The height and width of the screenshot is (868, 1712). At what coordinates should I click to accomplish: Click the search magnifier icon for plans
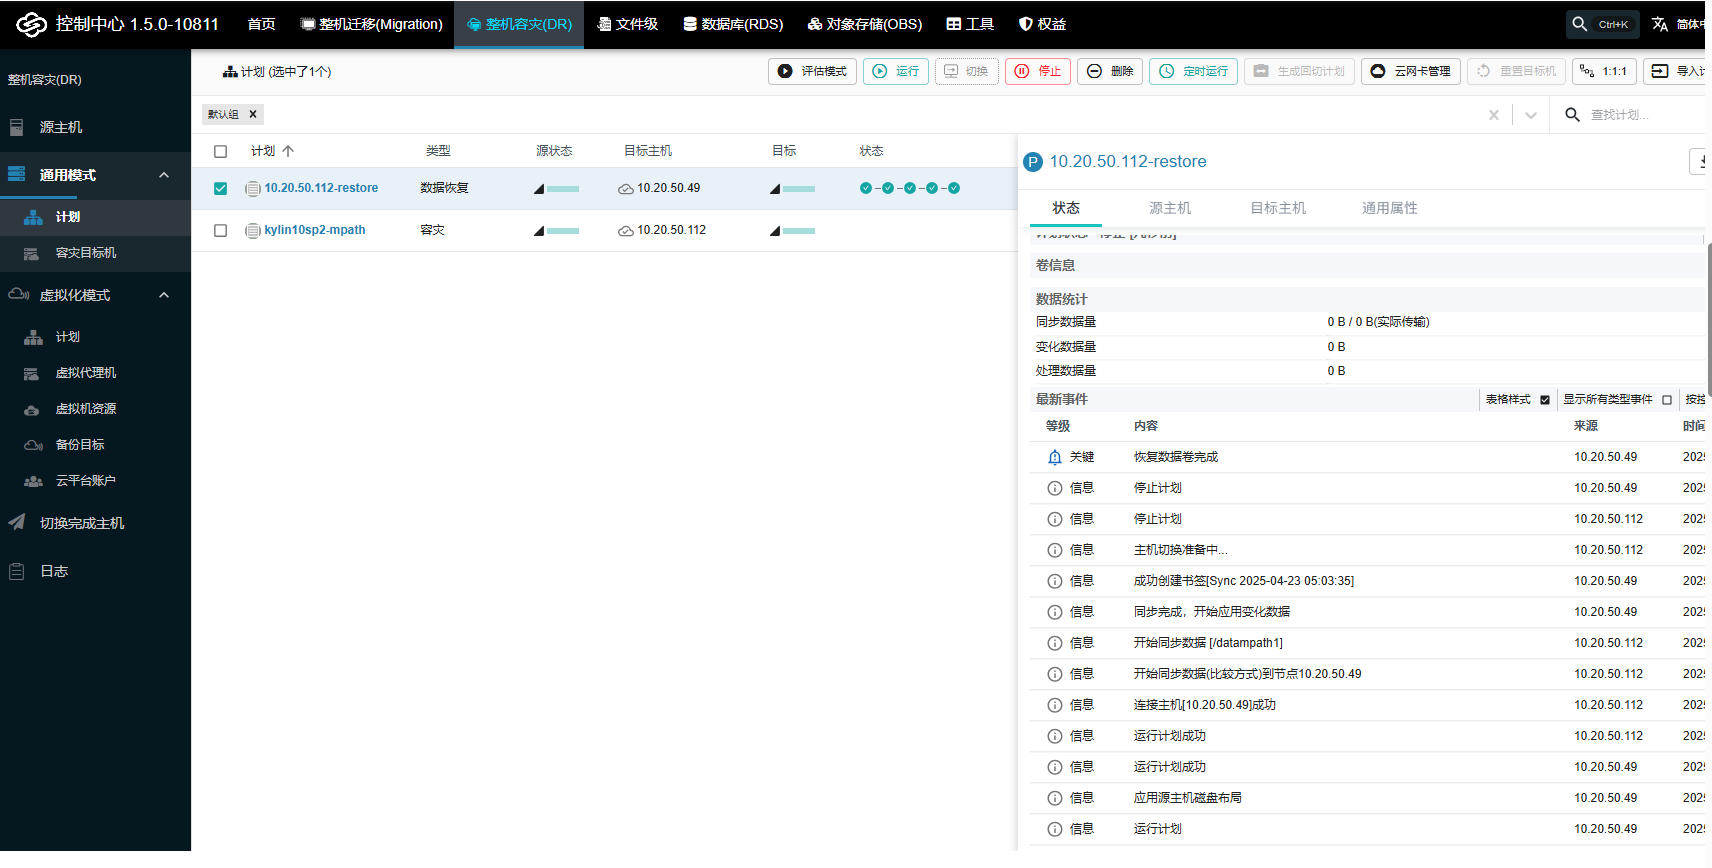click(x=1572, y=115)
